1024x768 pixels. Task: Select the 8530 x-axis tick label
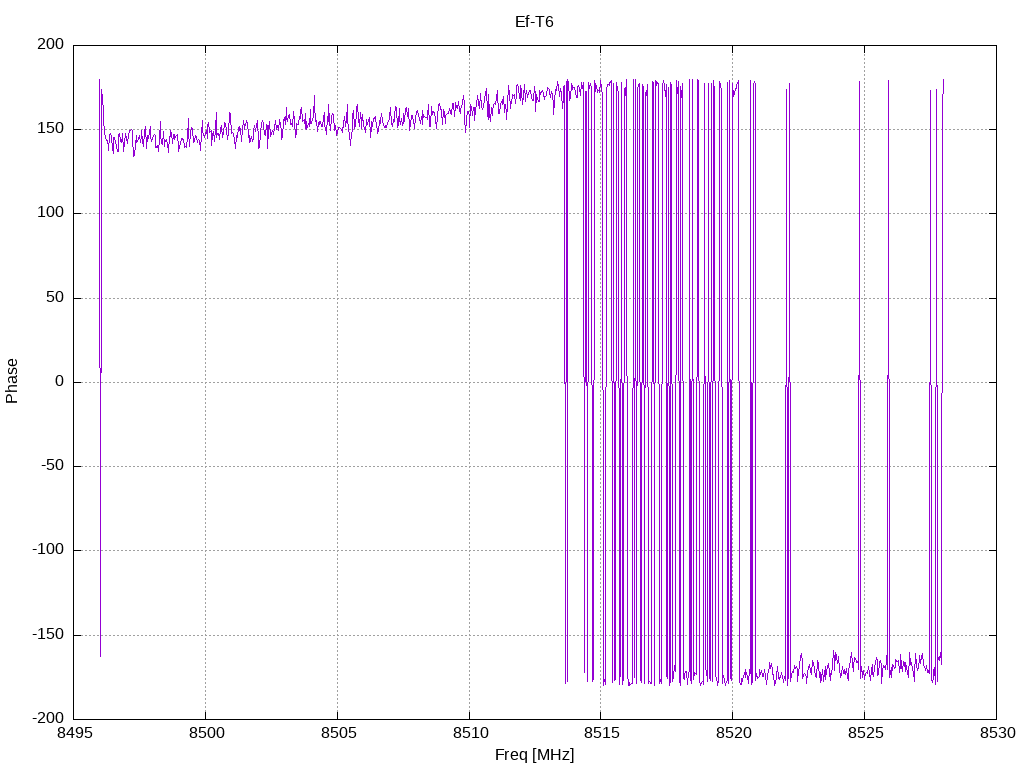tap(996, 735)
